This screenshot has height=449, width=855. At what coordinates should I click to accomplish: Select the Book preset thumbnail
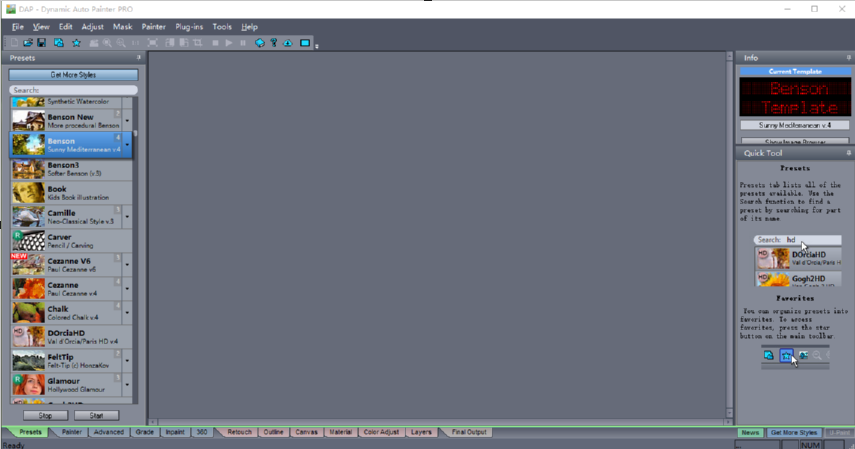point(28,193)
